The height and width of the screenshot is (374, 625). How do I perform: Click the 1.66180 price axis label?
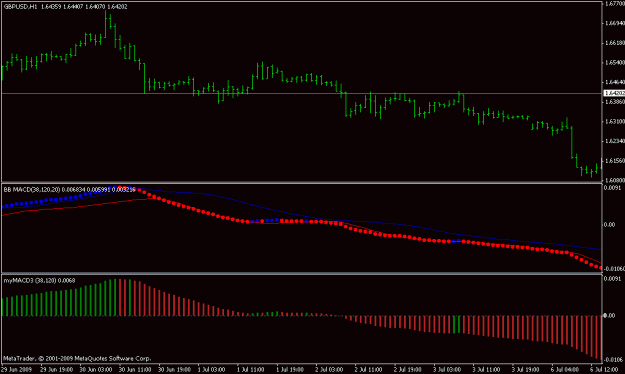615,43
